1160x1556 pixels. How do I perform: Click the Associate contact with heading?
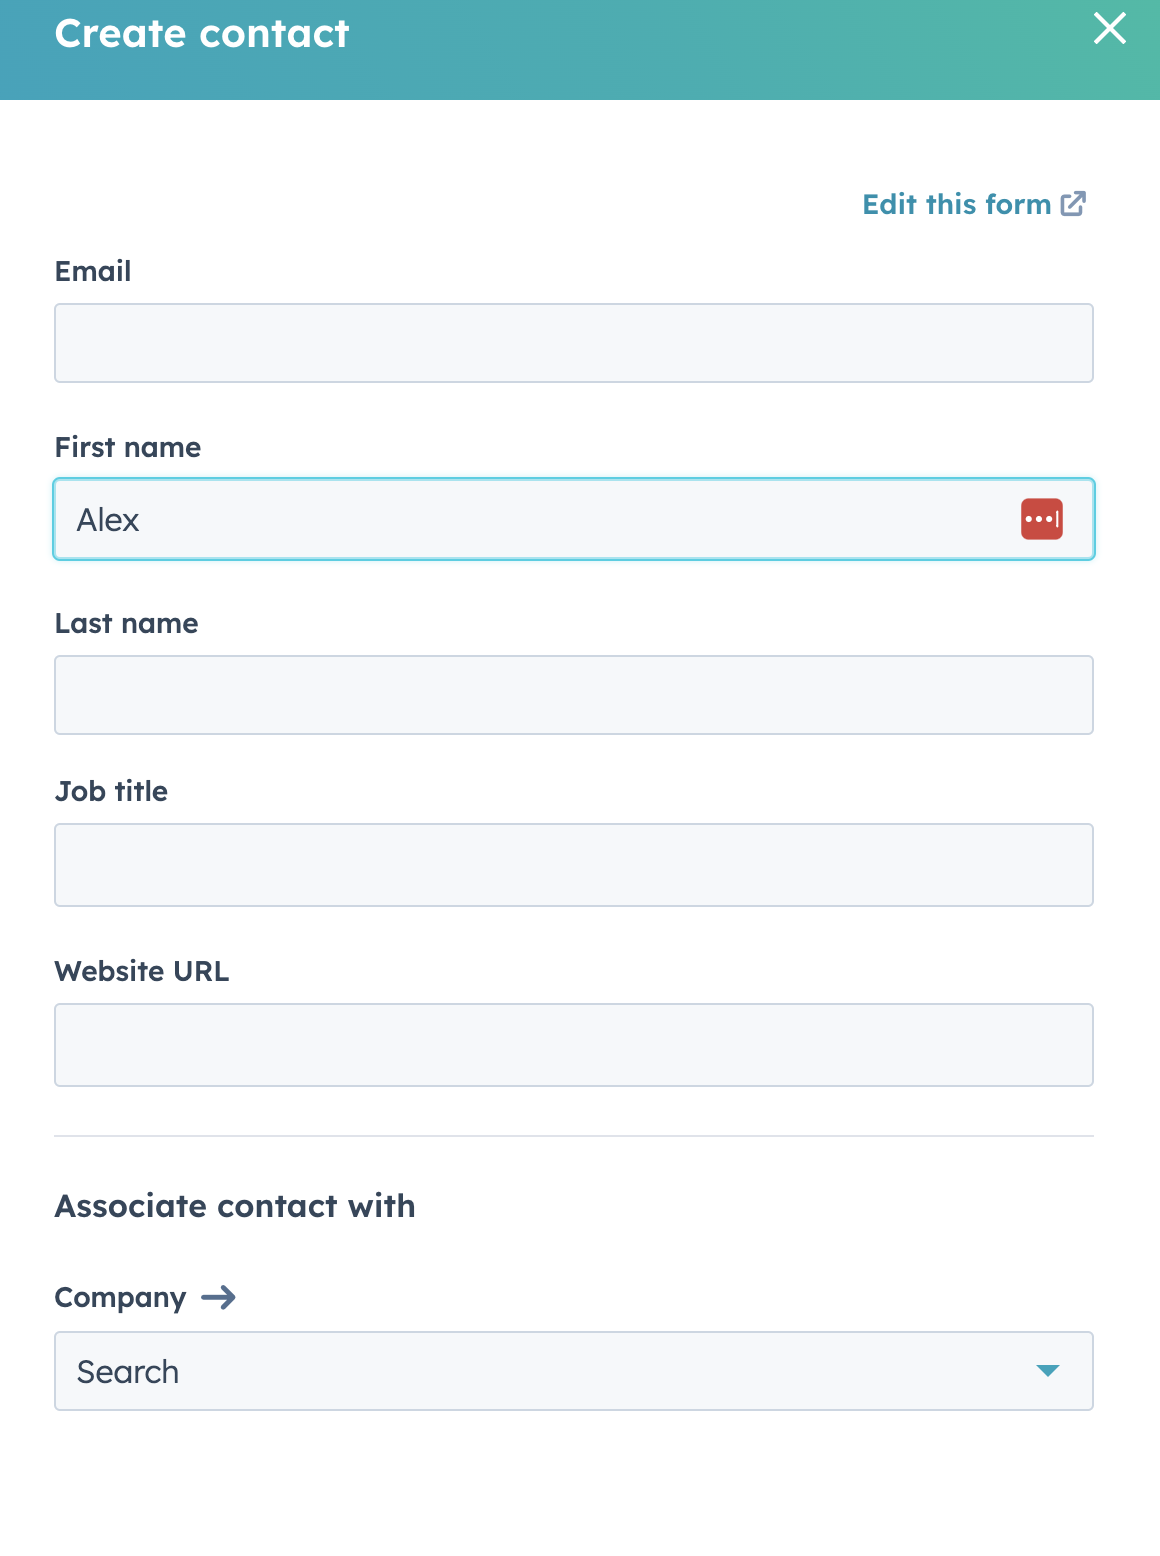[235, 1206]
